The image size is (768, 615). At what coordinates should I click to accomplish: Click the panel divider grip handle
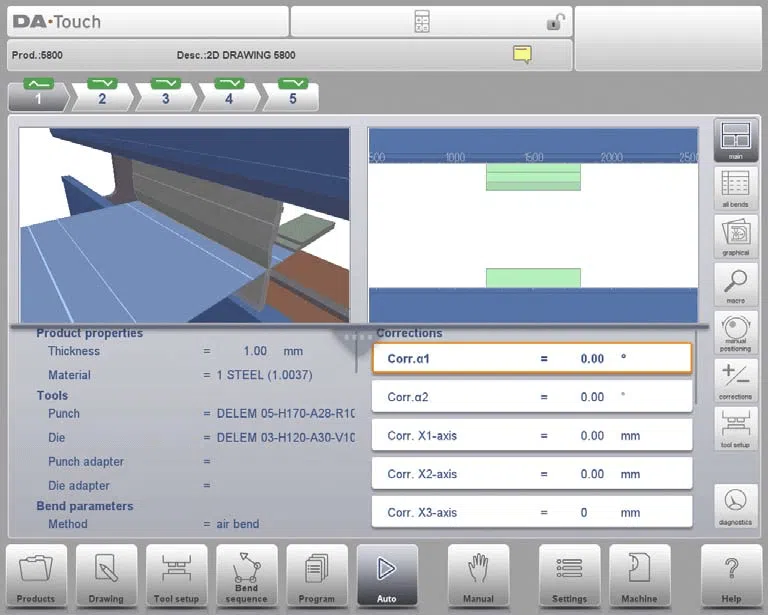[x=357, y=337]
